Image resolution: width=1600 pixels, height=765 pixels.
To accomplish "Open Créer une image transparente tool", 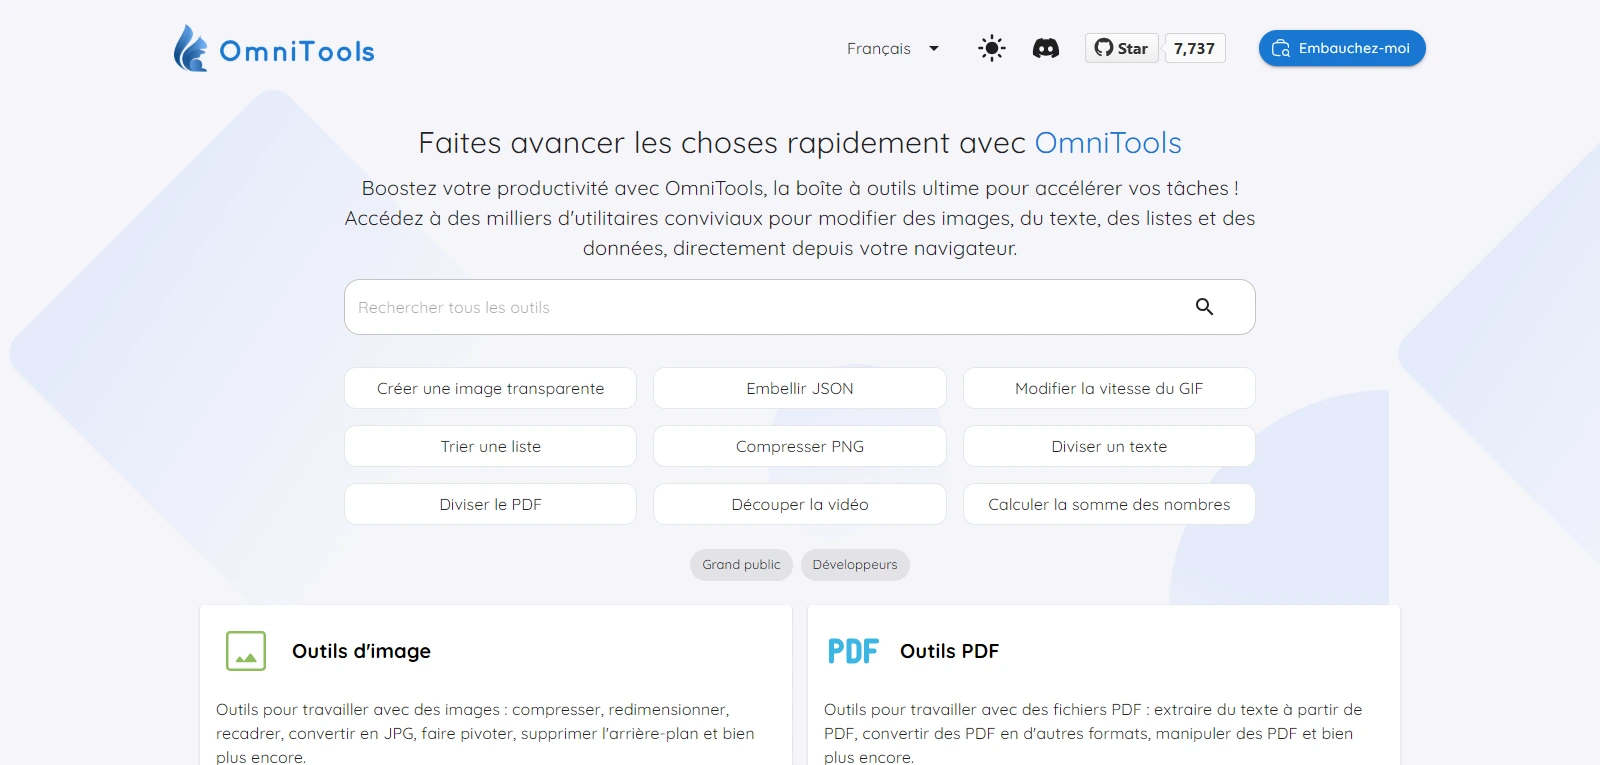I will tap(491, 388).
